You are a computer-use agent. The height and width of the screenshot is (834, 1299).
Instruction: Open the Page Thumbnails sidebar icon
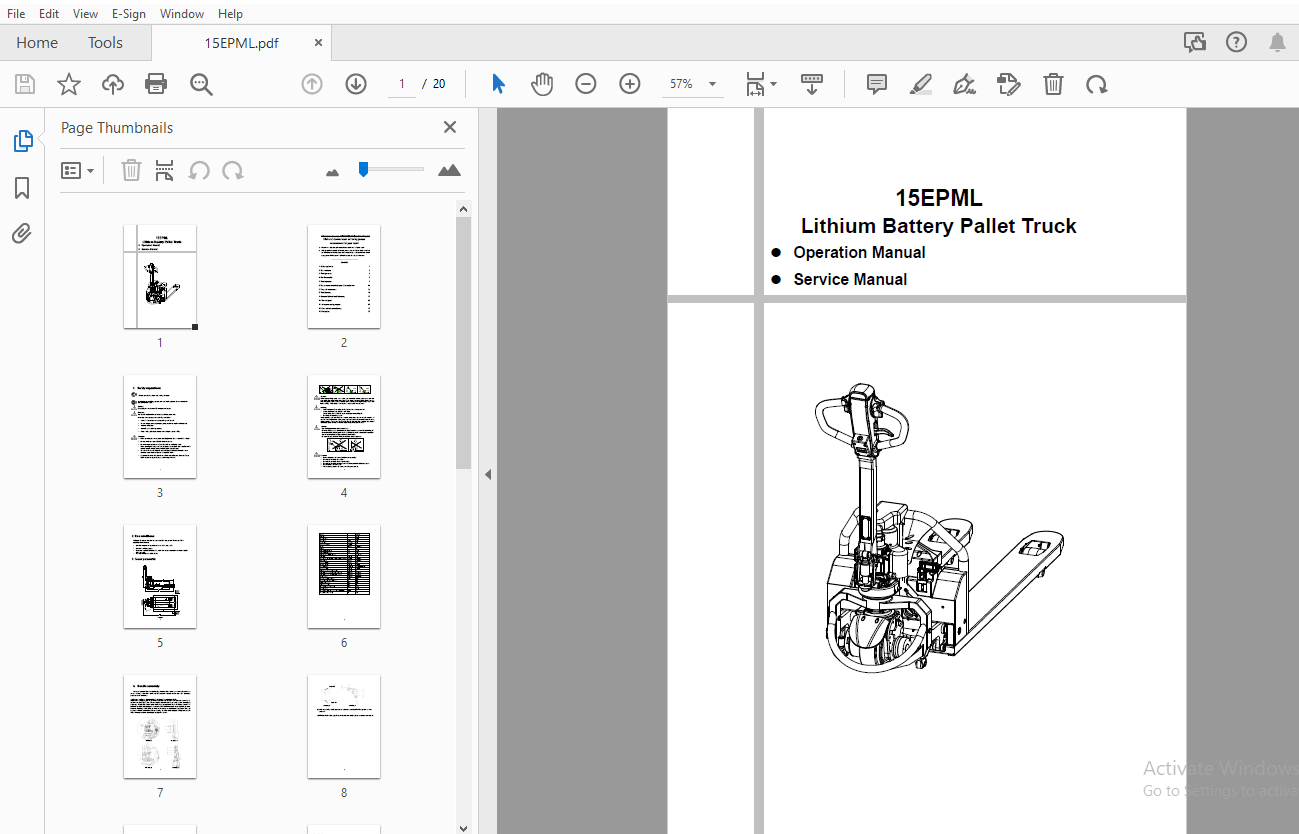pyautogui.click(x=23, y=141)
